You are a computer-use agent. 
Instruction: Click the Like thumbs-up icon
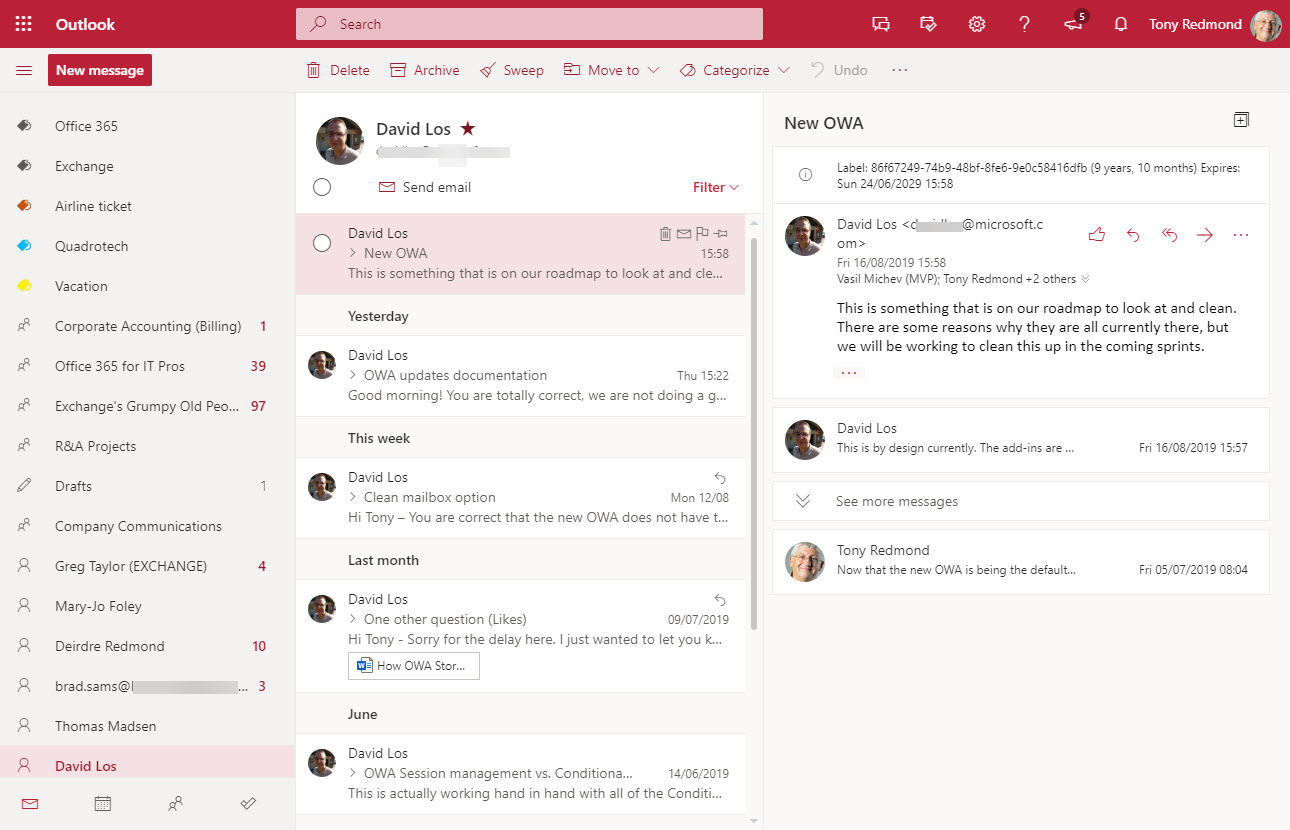1097,235
